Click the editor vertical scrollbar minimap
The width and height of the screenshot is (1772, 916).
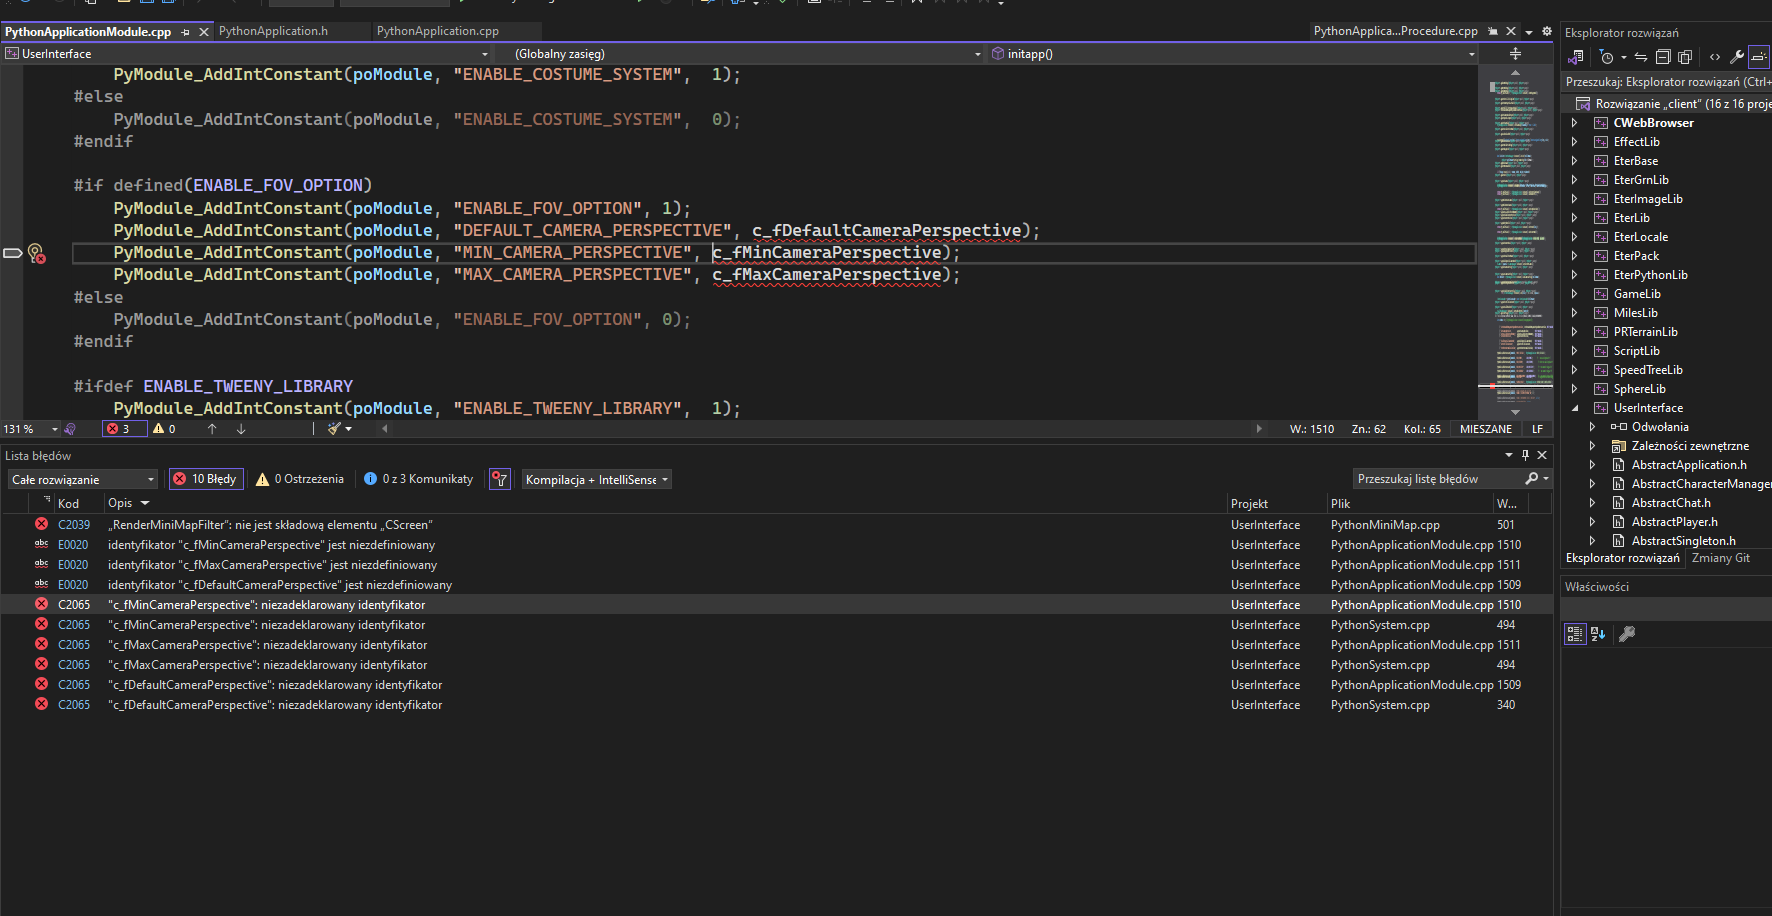click(1515, 240)
